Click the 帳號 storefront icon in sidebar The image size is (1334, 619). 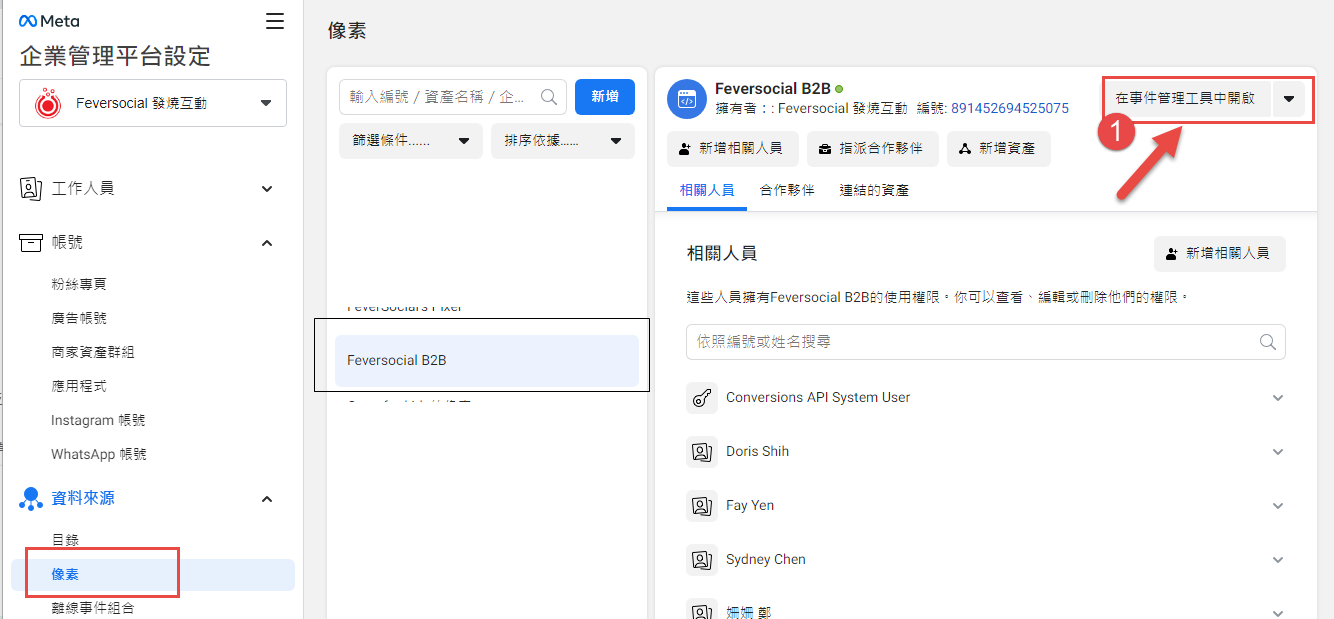(28, 242)
